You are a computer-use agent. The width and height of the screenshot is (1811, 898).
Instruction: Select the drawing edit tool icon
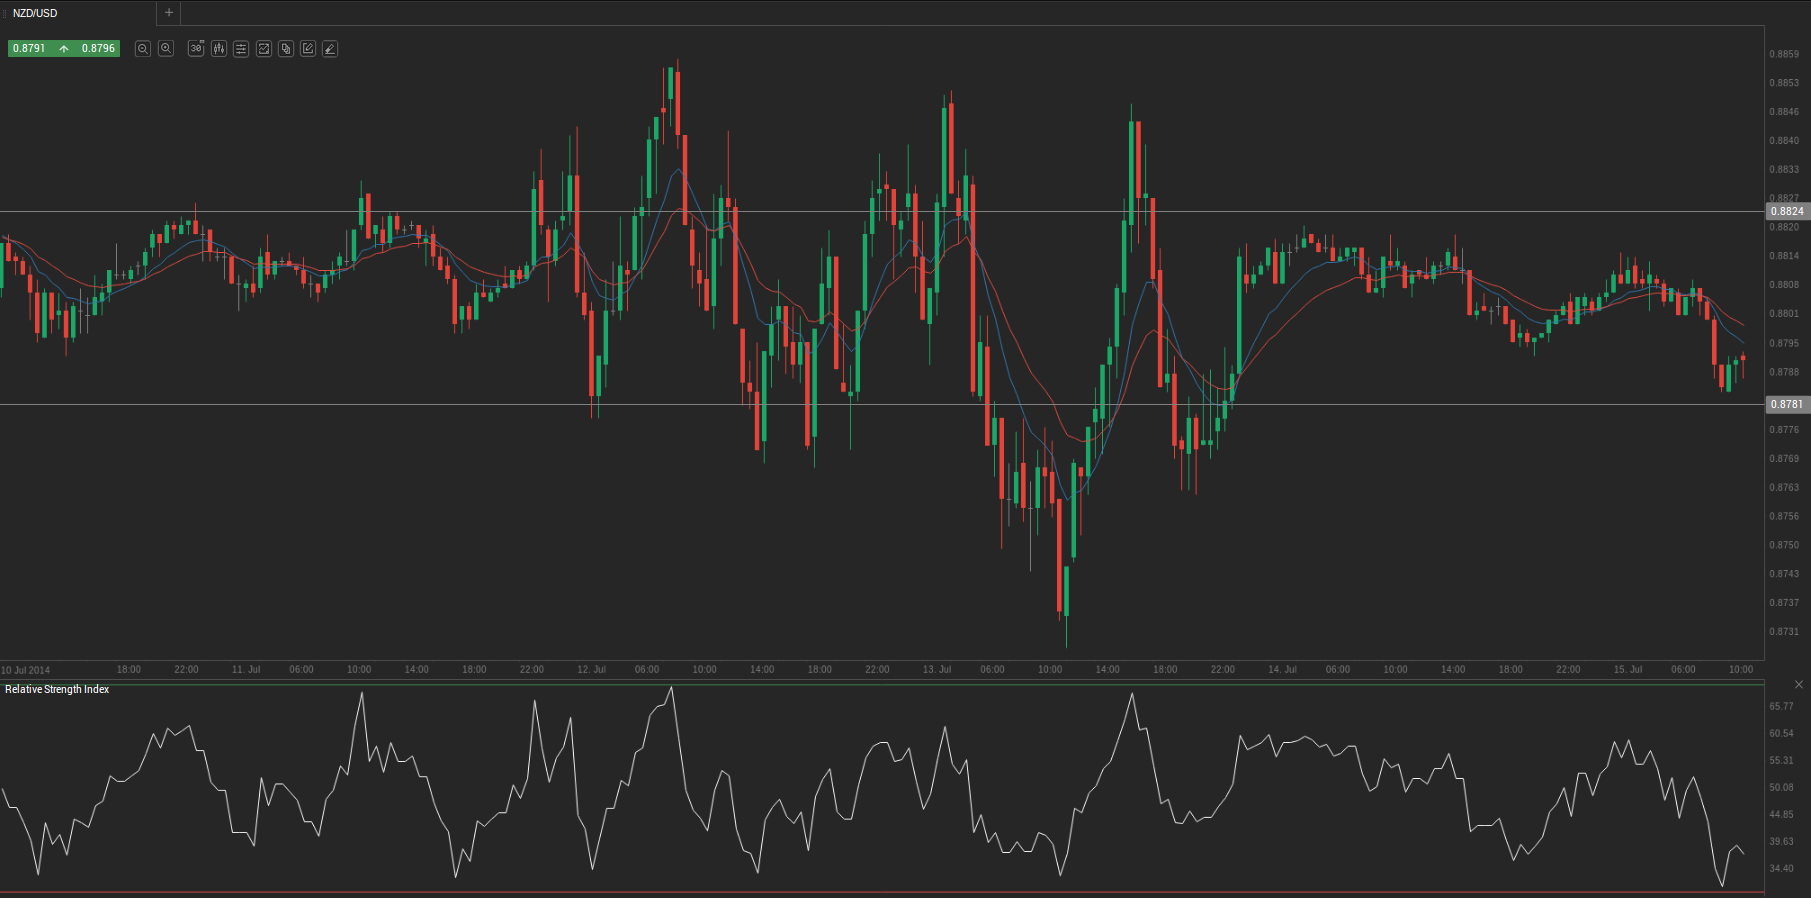[308, 49]
